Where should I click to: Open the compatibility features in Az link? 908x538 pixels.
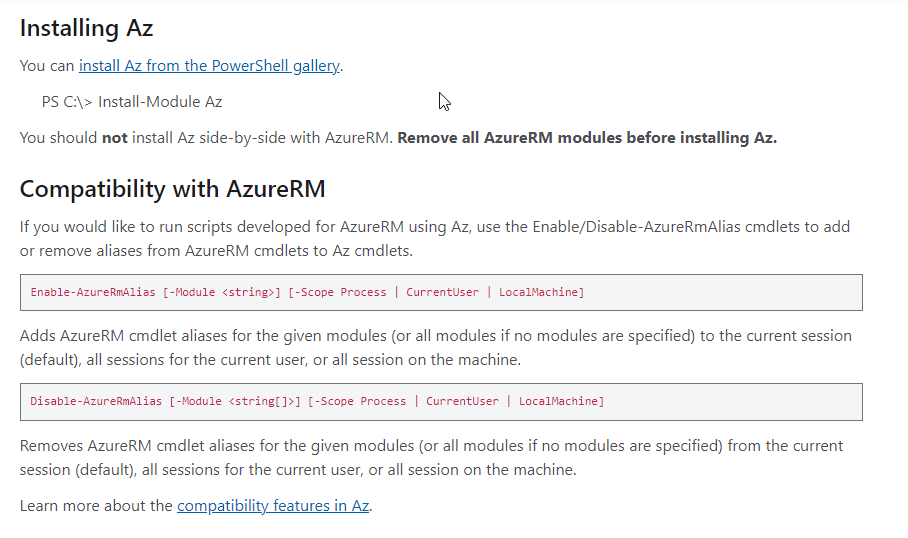[x=273, y=506]
